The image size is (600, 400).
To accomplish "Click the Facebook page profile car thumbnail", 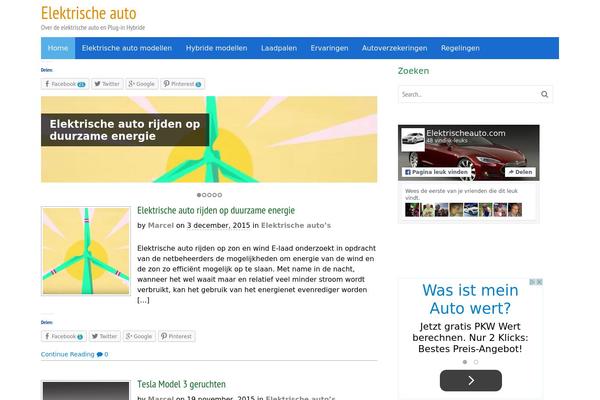I will point(413,140).
